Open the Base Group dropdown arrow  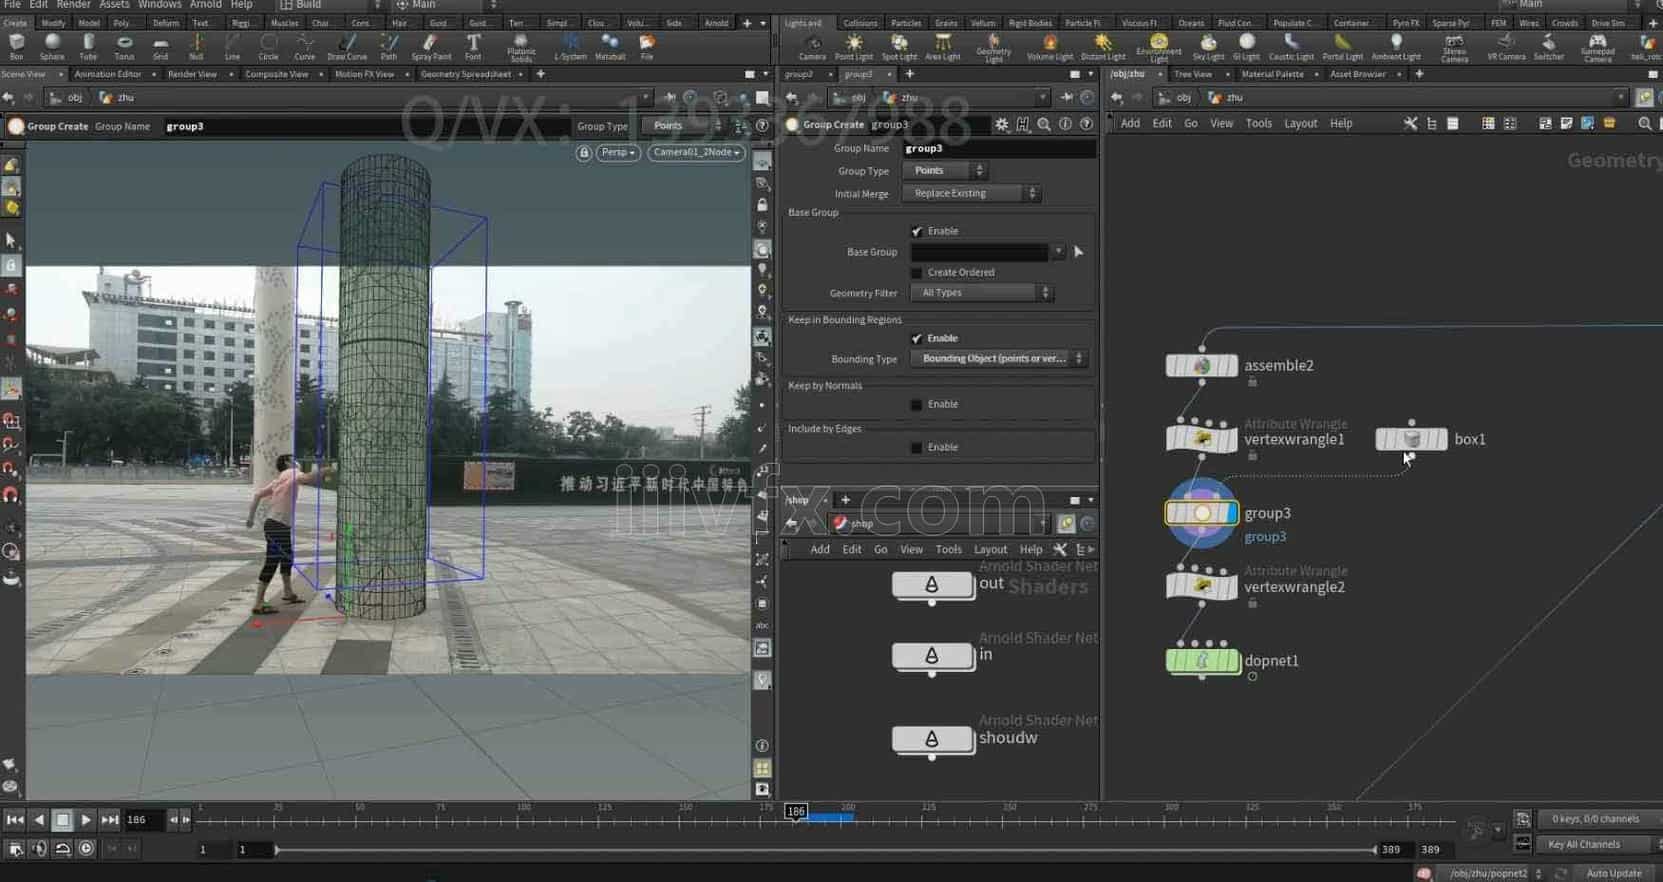1058,252
